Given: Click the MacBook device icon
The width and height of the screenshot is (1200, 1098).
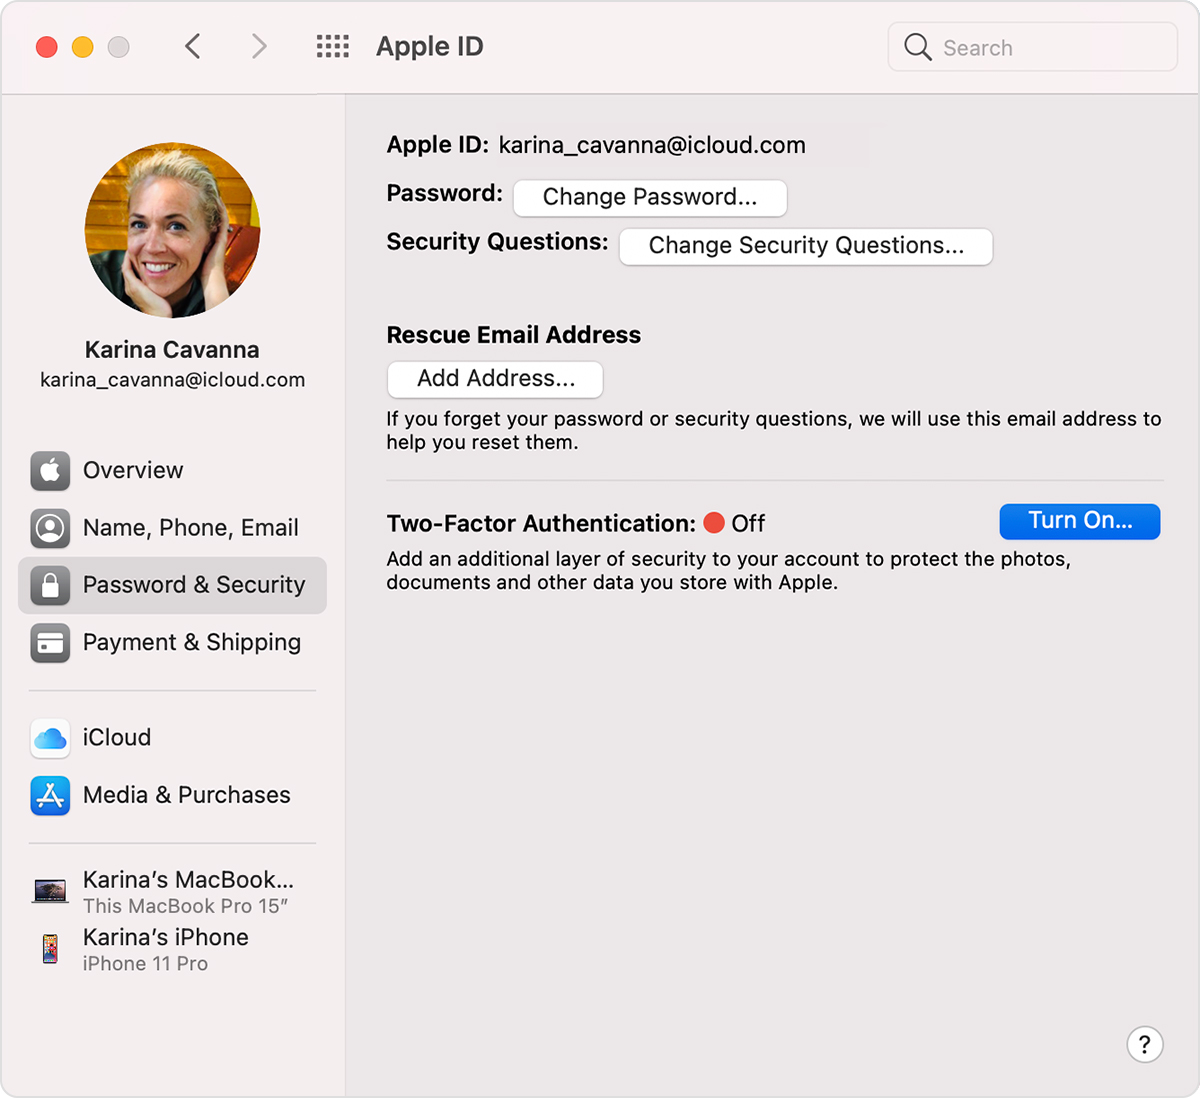Looking at the screenshot, I should 50,890.
